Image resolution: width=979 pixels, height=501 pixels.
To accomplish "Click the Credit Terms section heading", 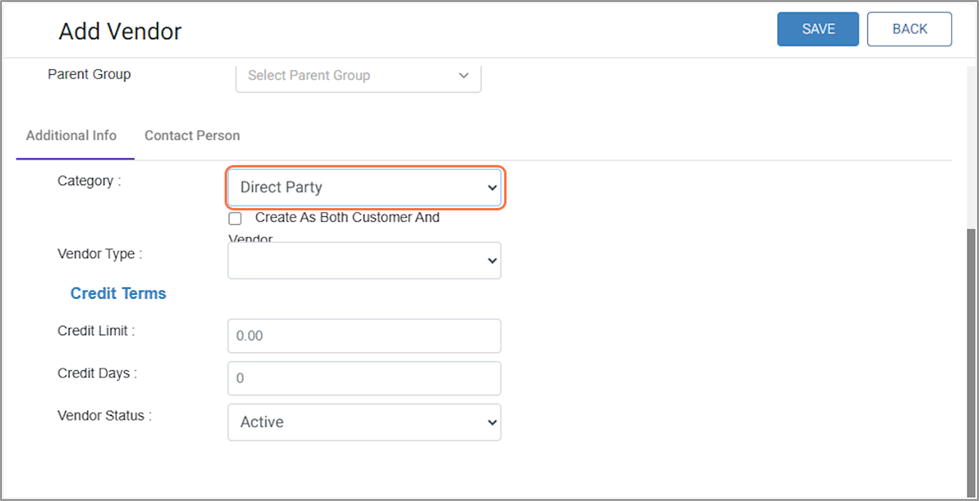I will point(118,294).
